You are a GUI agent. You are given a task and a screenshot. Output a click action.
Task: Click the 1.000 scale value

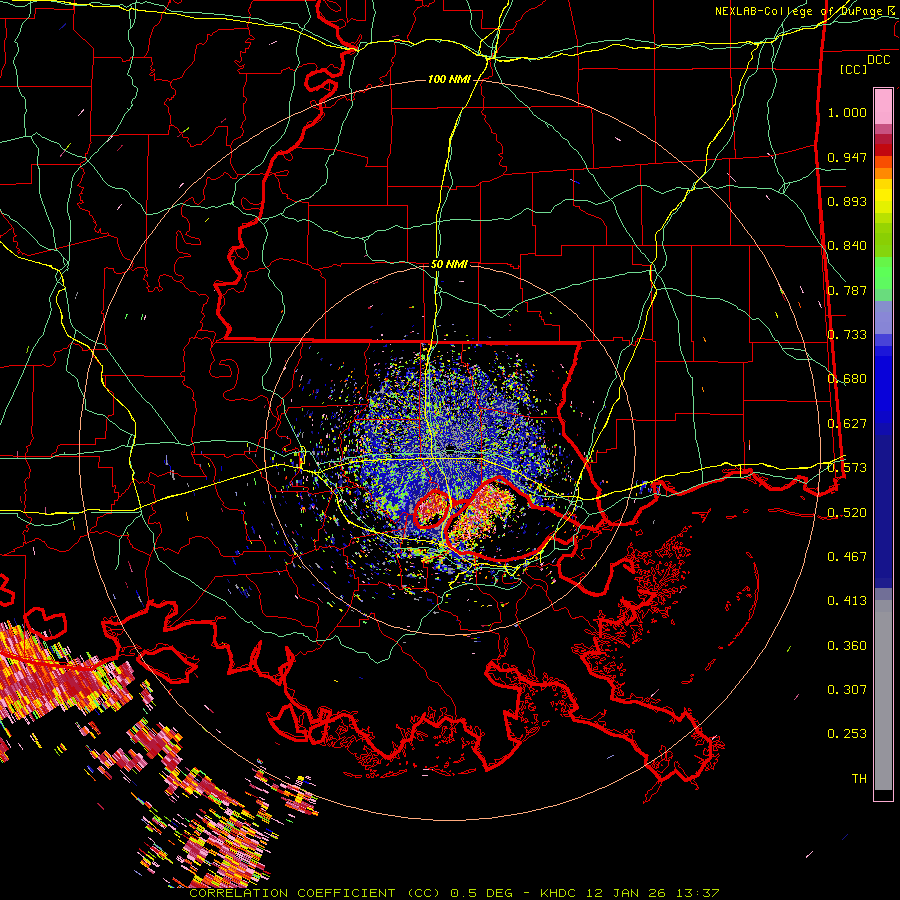tap(847, 112)
